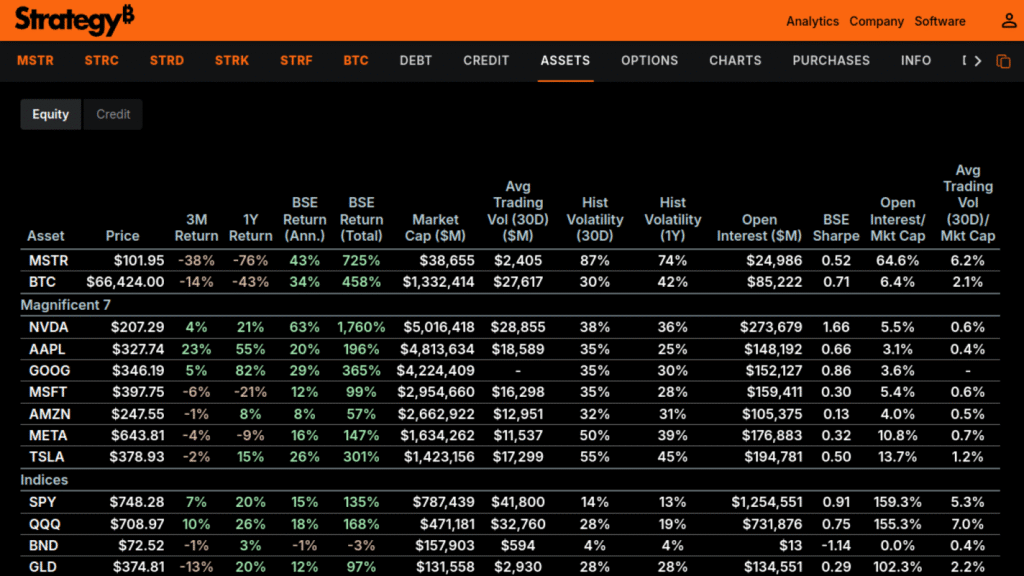Image resolution: width=1024 pixels, height=576 pixels.
Task: Click SPY's open interest $1,254,551
Action: [767, 502]
